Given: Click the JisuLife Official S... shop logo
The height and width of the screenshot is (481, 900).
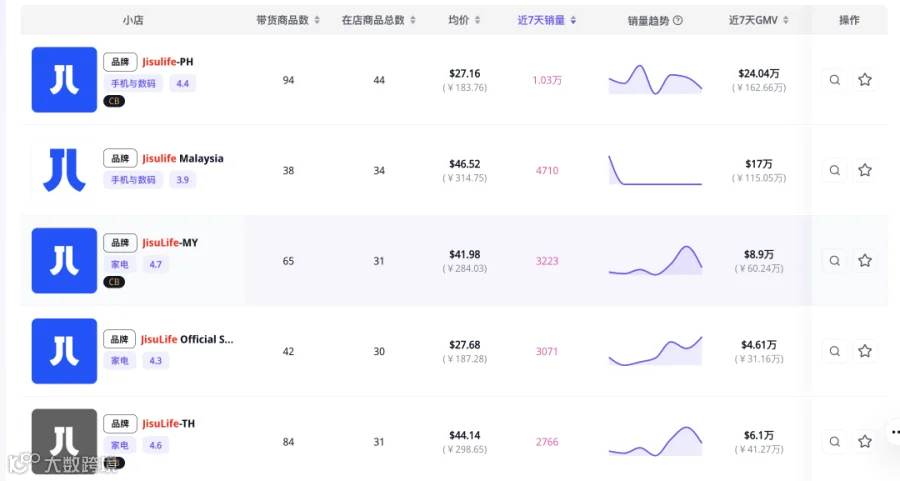Looking at the screenshot, I should tap(64, 351).
